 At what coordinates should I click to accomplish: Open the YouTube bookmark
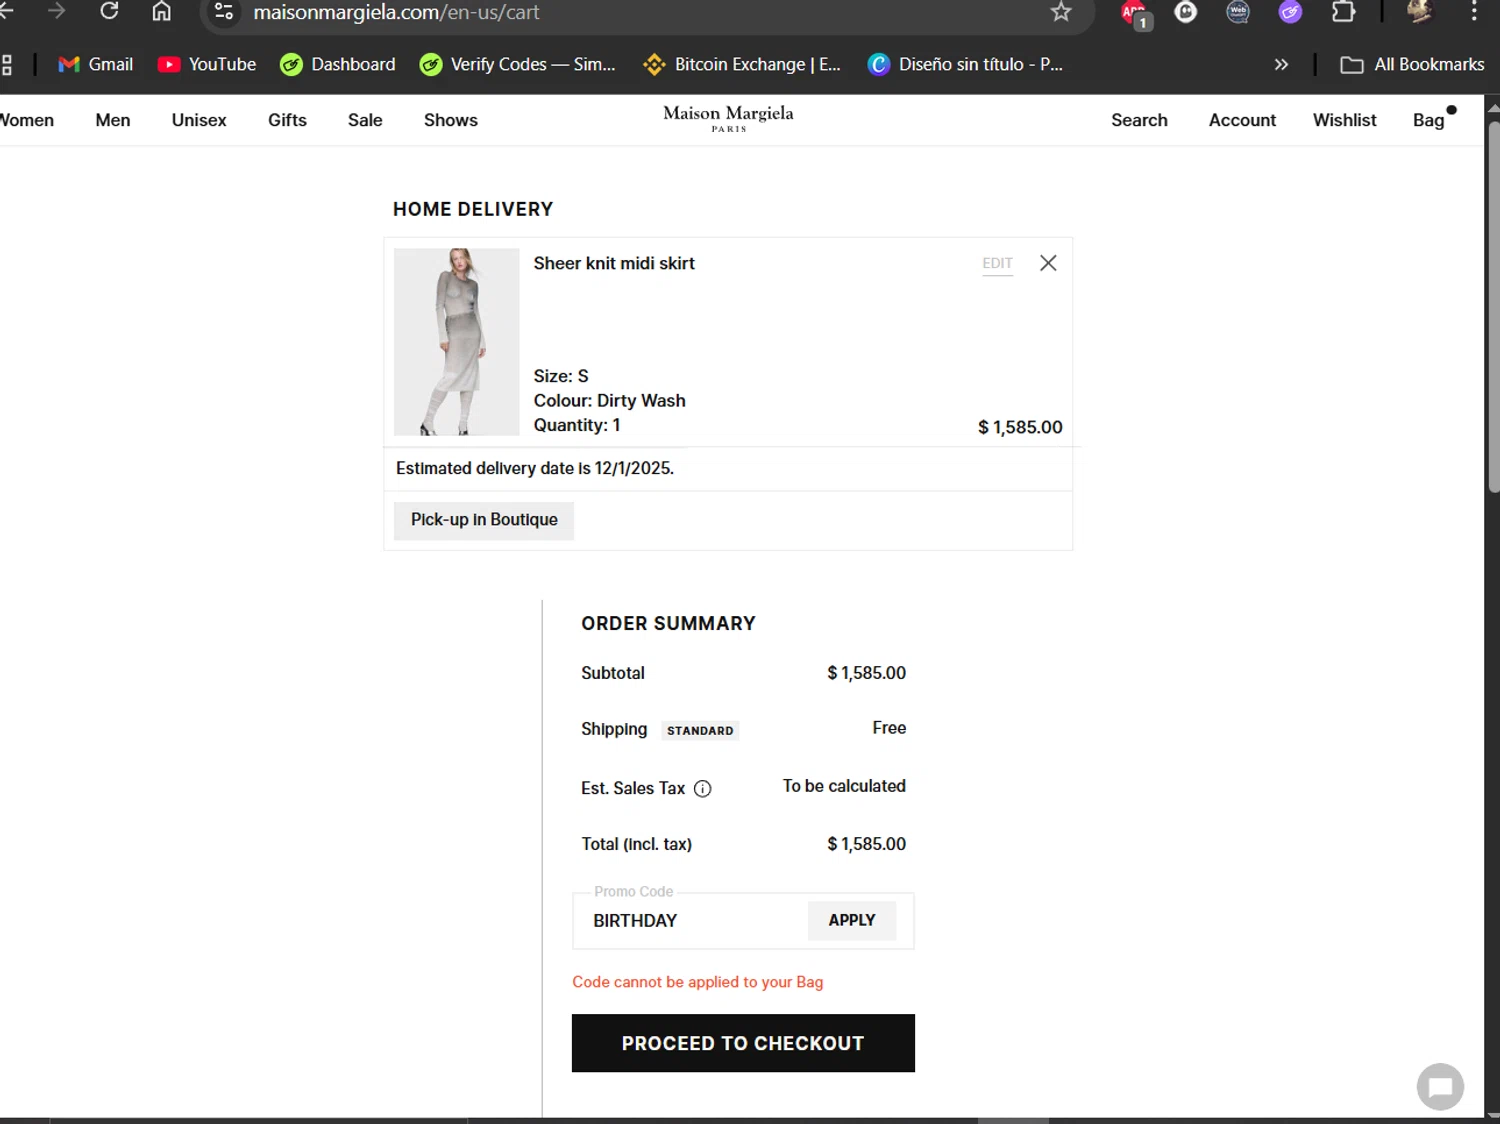(207, 64)
